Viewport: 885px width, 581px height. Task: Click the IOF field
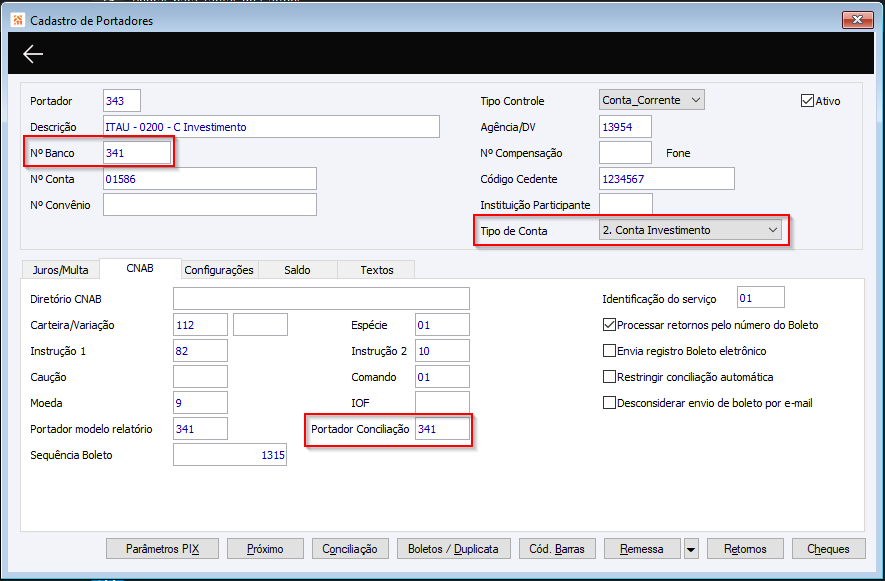(442, 403)
